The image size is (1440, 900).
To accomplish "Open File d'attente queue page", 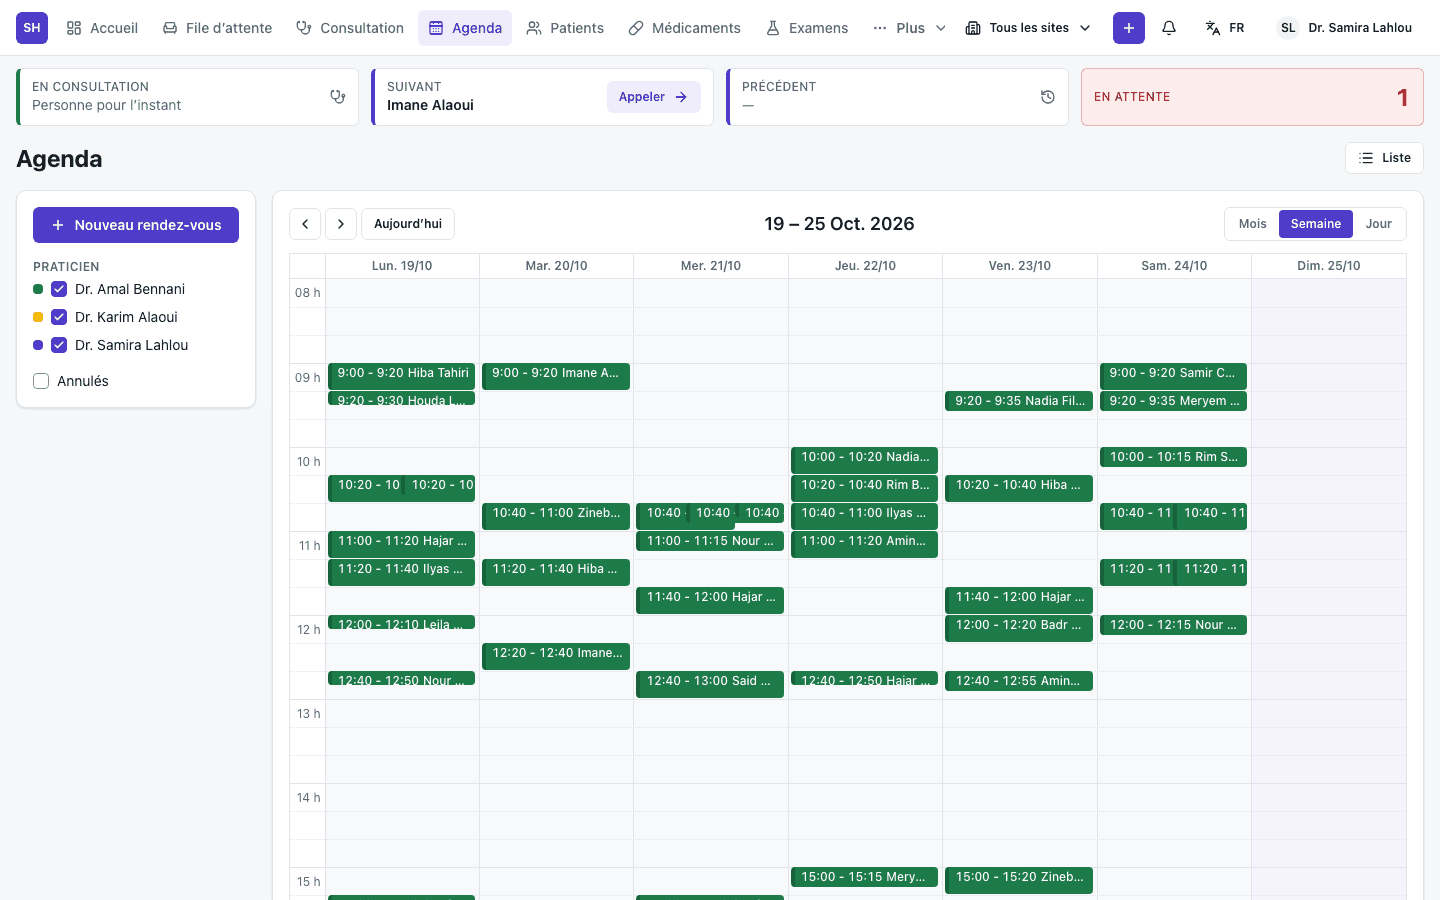I will [217, 28].
